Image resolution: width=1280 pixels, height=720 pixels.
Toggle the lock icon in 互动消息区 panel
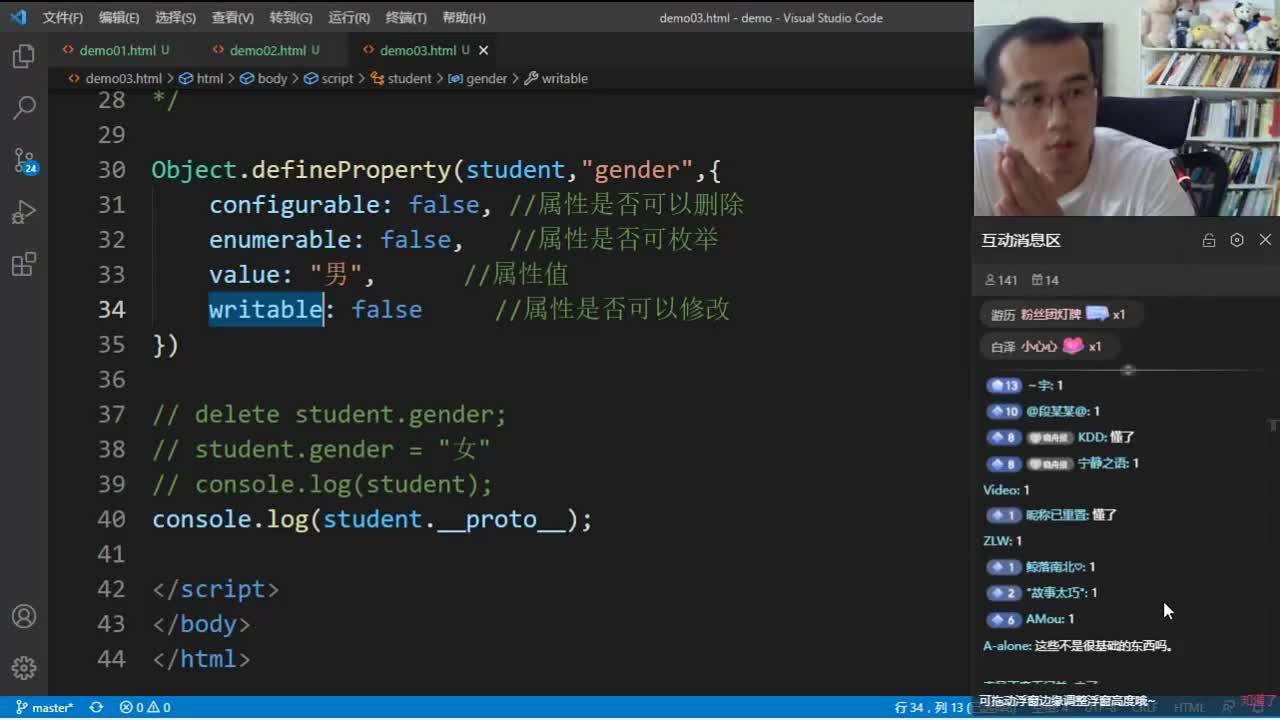click(x=1209, y=240)
